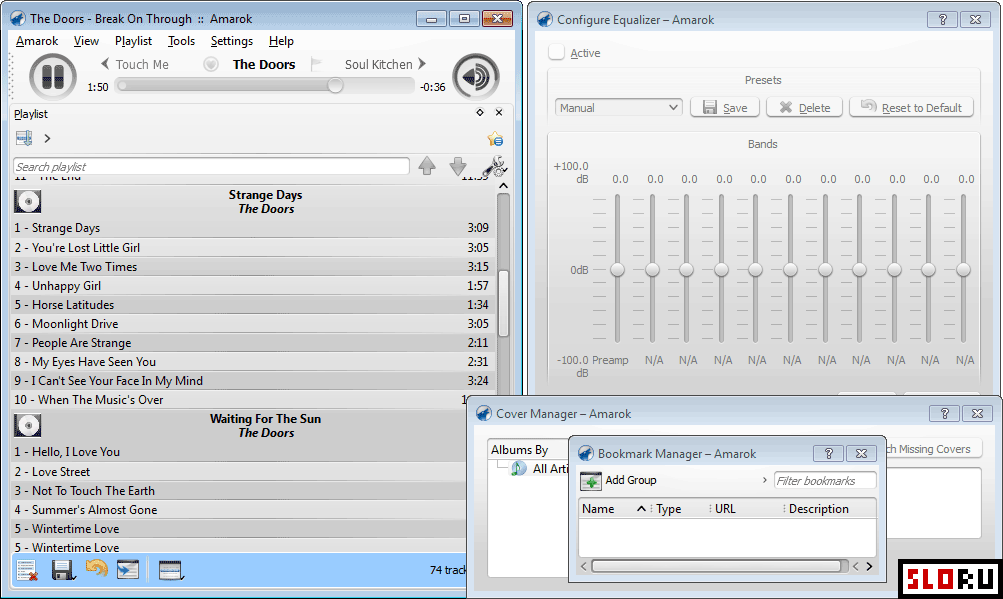Sort bookmarks by Name column
This screenshot has height=599, width=1003.
(x=614, y=509)
